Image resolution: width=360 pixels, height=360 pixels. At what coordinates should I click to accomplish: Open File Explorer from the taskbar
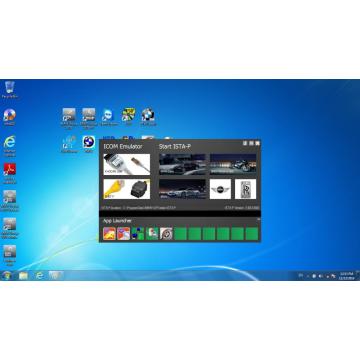point(23,275)
